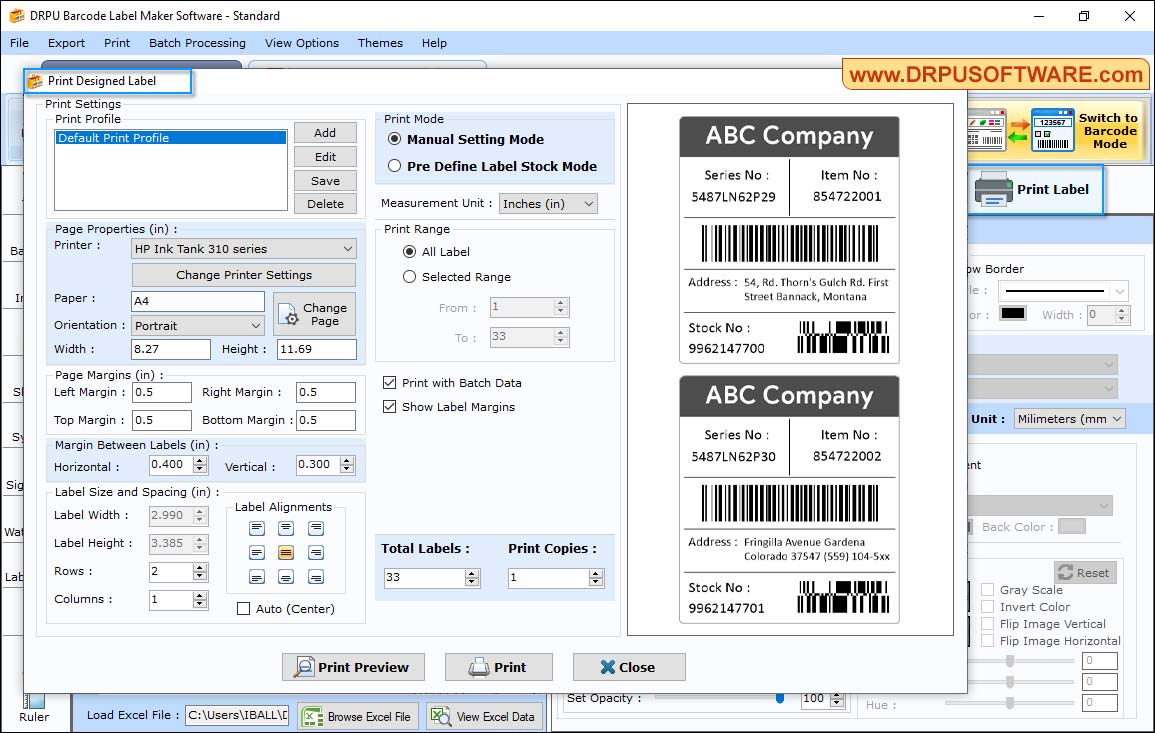
Task: Open the Themes menu
Action: pos(380,43)
